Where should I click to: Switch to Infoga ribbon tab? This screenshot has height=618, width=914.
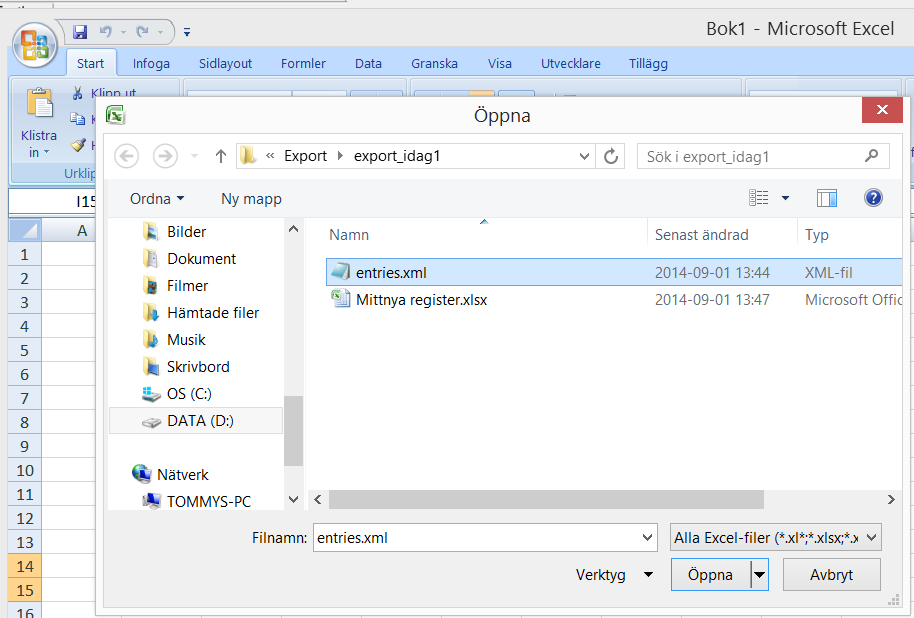click(151, 64)
